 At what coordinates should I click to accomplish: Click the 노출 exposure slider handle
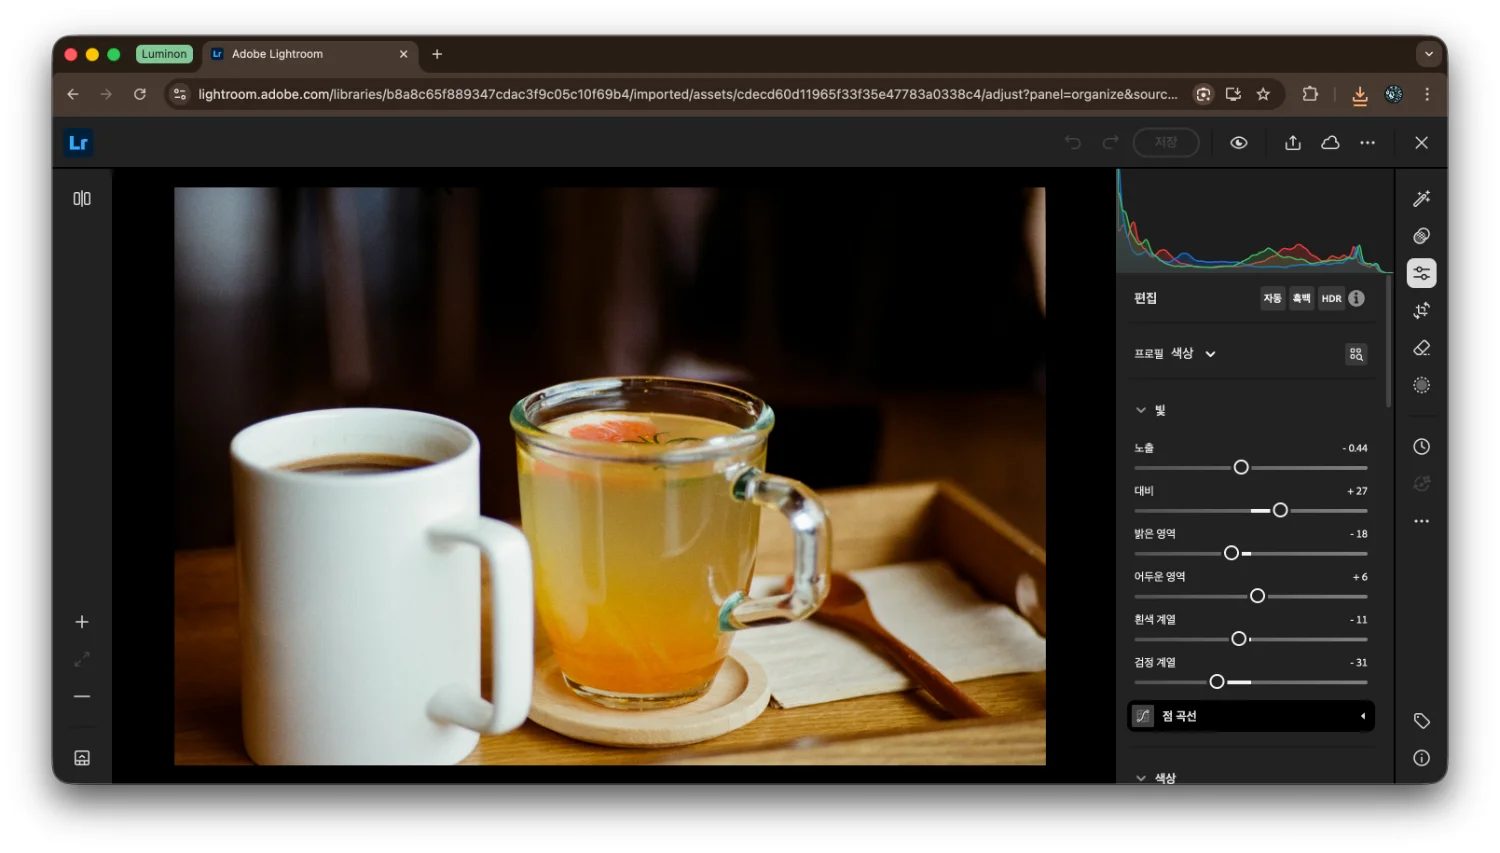coord(1241,467)
